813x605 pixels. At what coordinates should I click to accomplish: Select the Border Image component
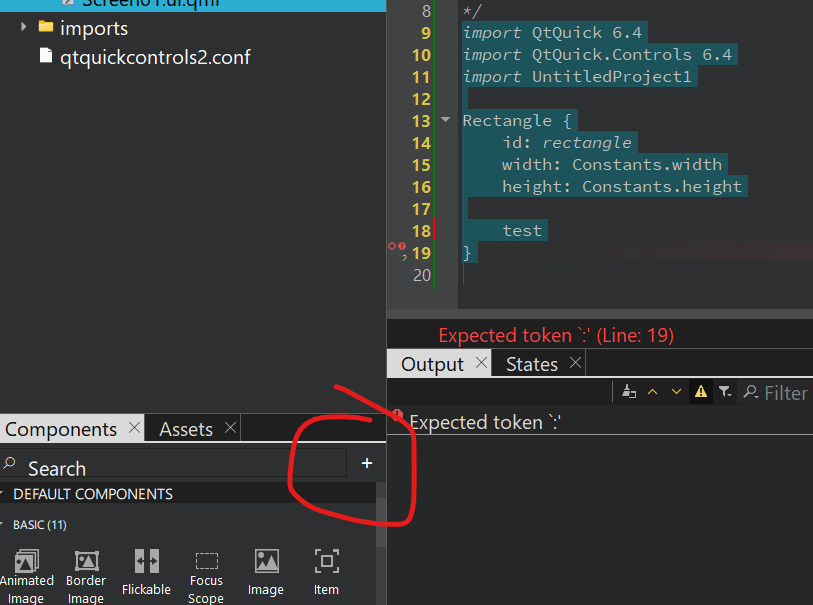pyautogui.click(x=86, y=562)
